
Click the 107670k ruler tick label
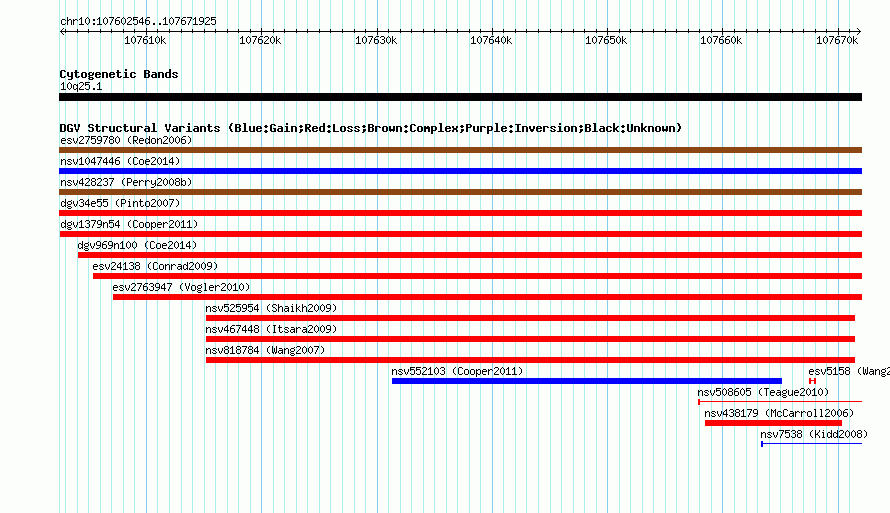pos(837,40)
